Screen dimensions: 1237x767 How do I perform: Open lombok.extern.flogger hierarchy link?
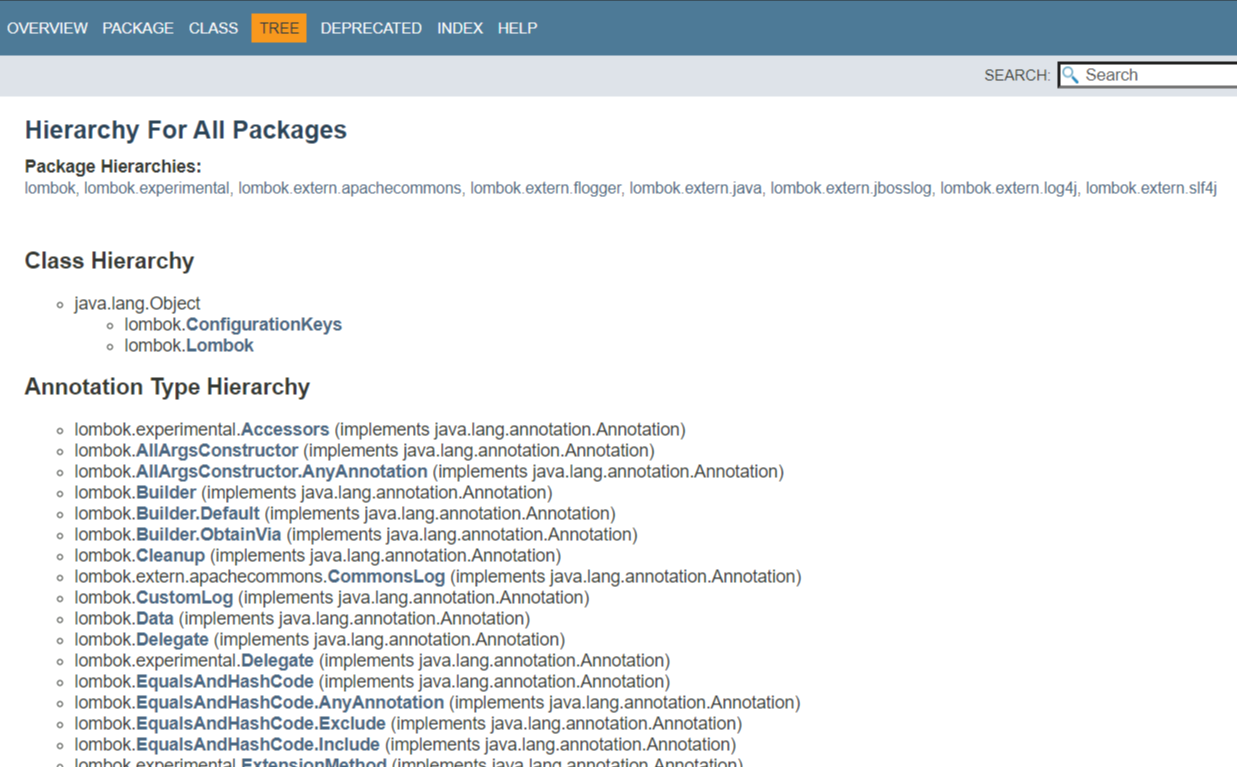[546, 188]
